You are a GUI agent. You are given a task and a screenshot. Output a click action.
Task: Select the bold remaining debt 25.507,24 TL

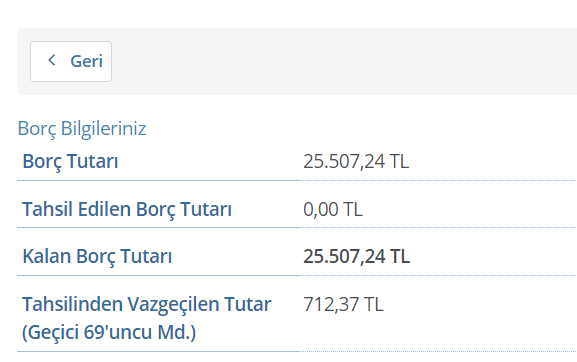coord(356,256)
